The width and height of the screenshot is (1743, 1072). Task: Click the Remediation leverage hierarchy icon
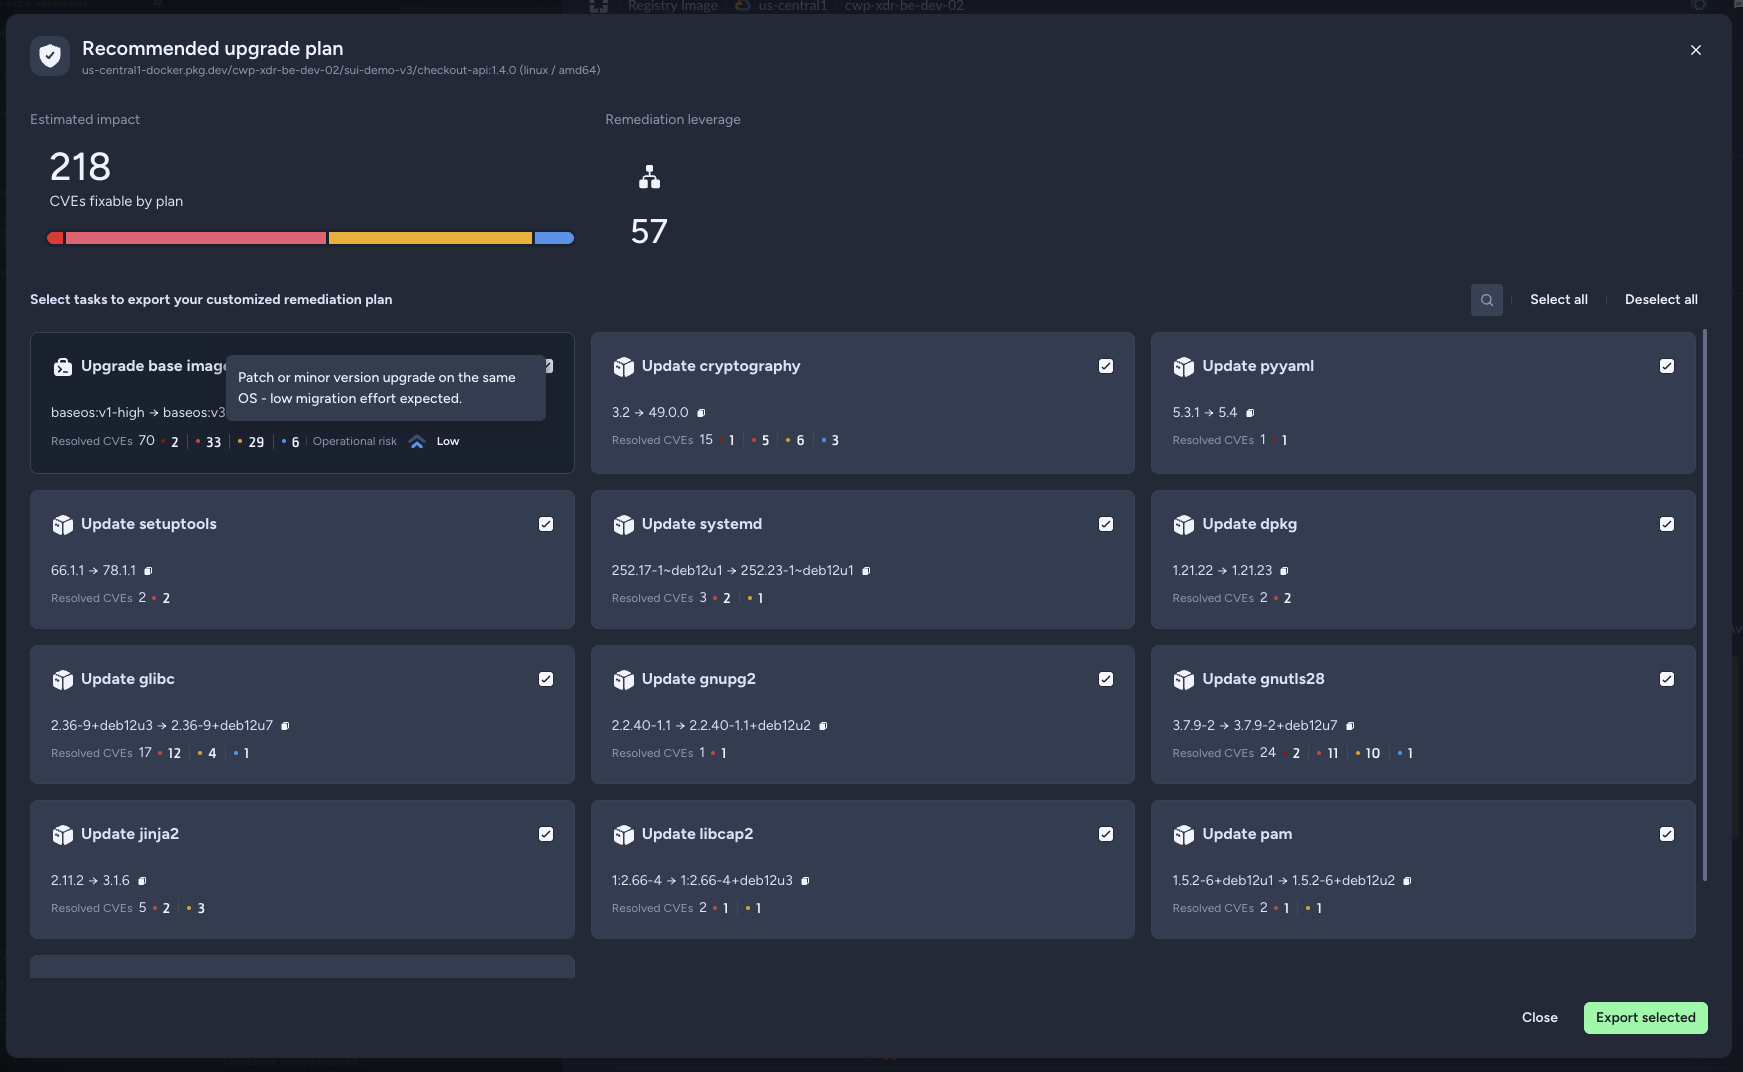pyautogui.click(x=650, y=177)
